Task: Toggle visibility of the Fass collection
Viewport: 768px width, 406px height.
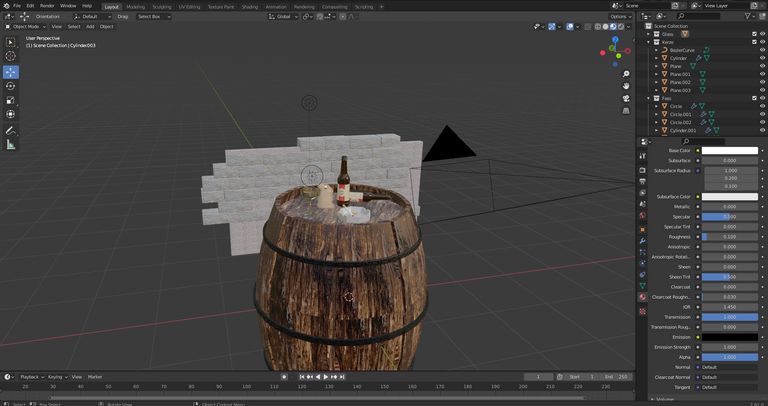Action: [x=763, y=98]
